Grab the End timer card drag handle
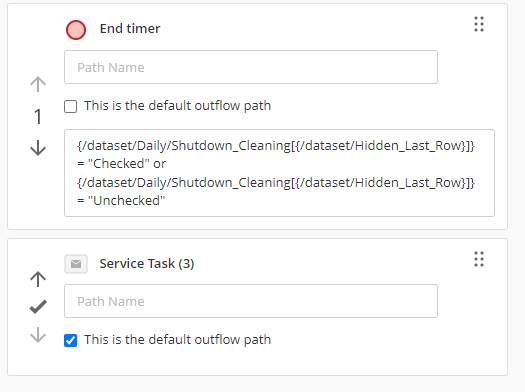 pyautogui.click(x=479, y=24)
